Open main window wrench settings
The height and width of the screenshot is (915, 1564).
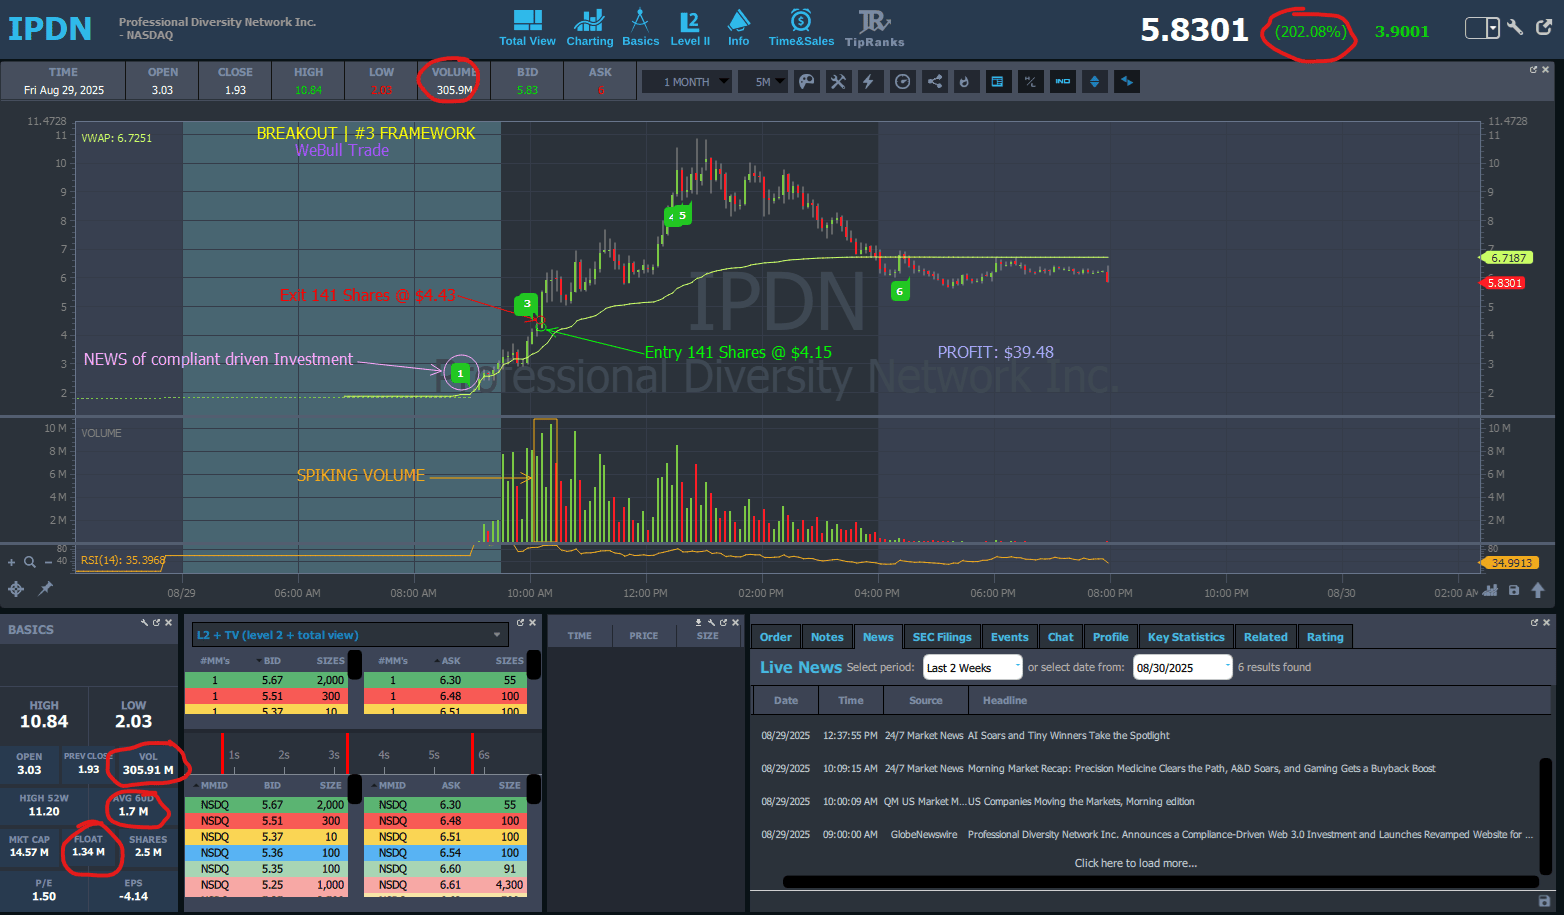click(1516, 28)
